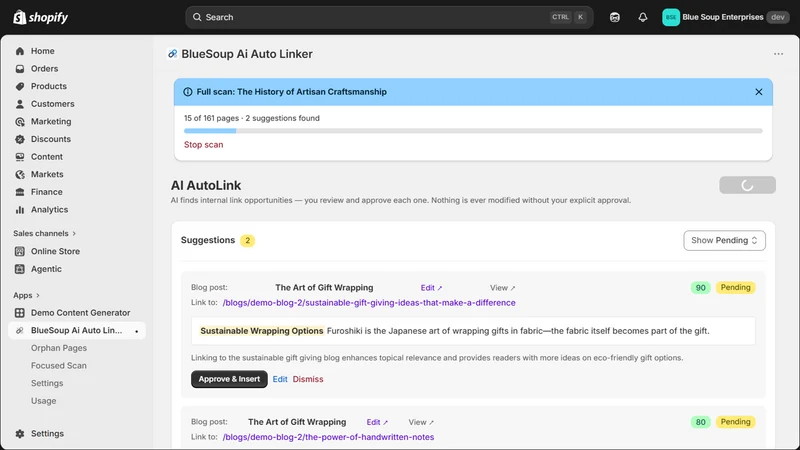The image size is (800, 450).
Task: Click the Shopify logo
Action: [40, 17]
